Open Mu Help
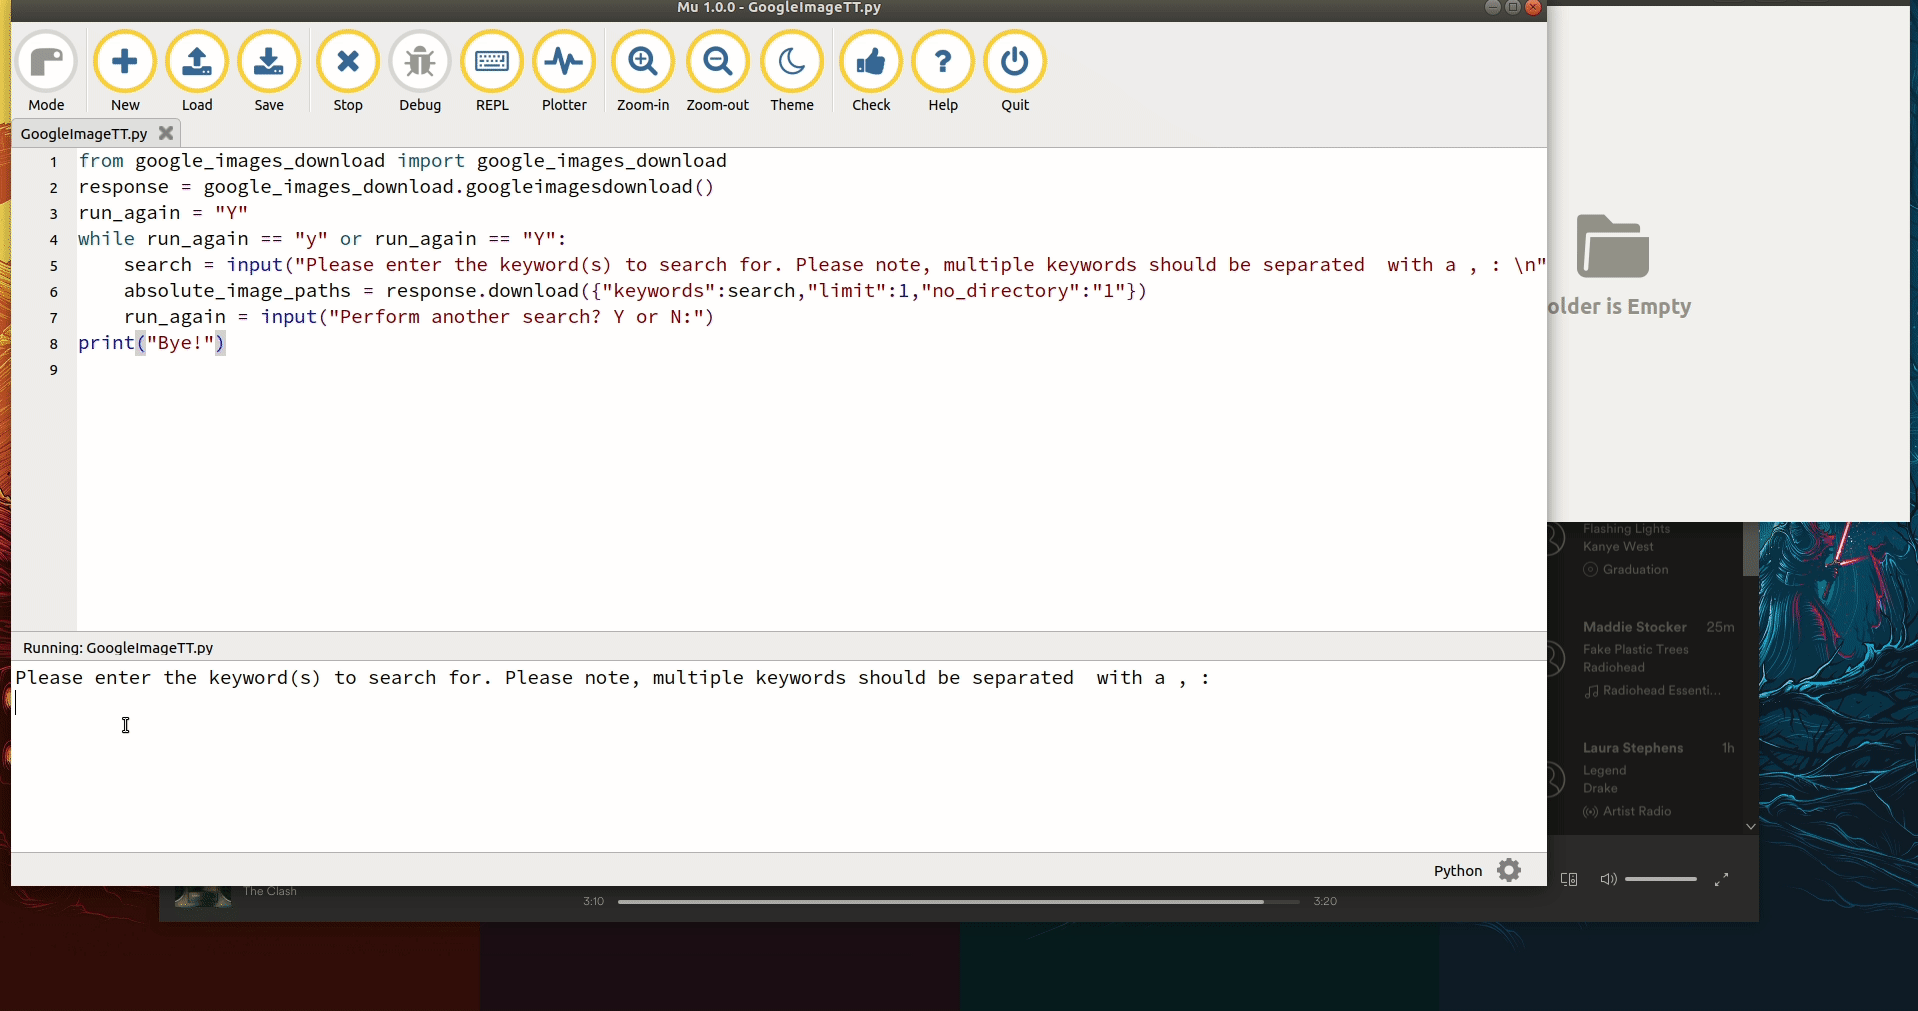Image resolution: width=1918 pixels, height=1011 pixels. (943, 71)
